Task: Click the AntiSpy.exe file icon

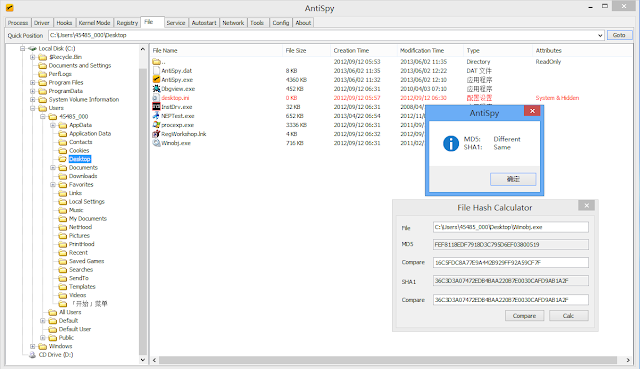Action: click(x=156, y=80)
